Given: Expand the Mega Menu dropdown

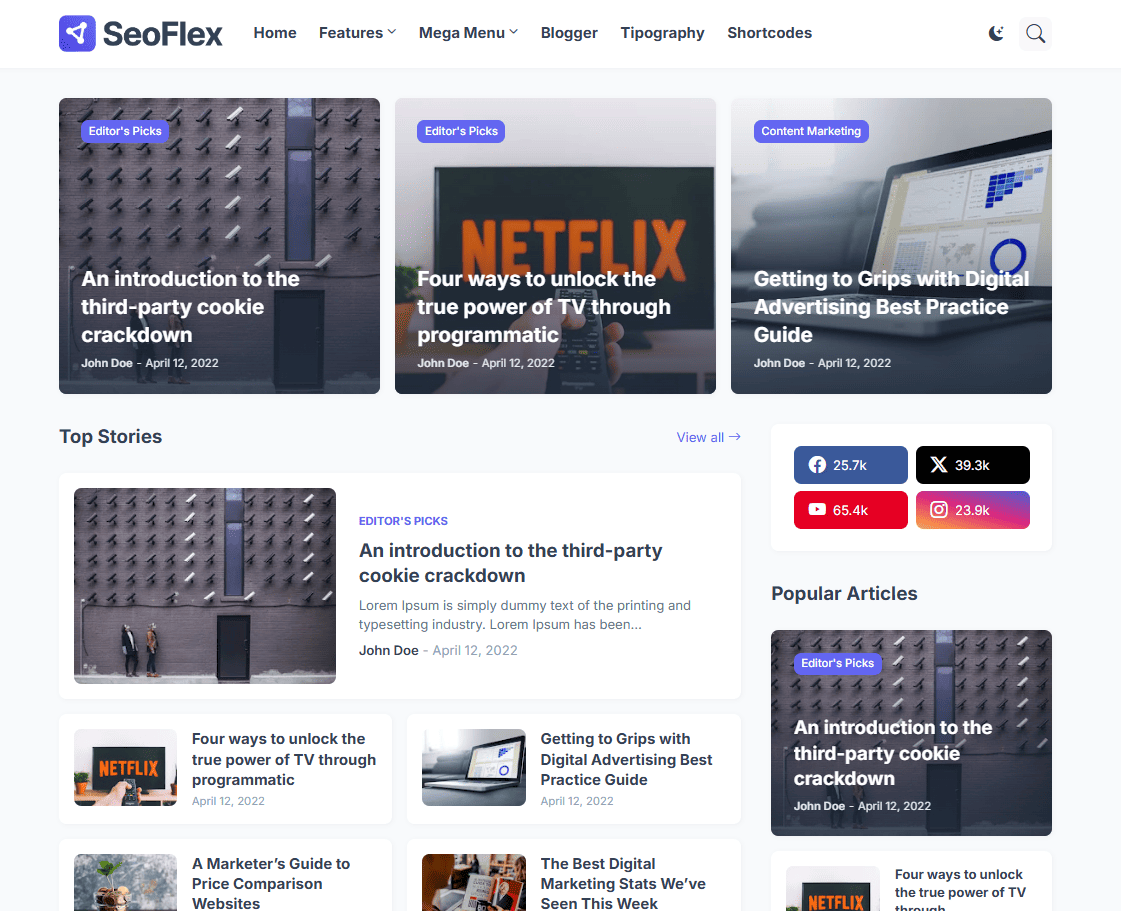Looking at the screenshot, I should coord(468,33).
